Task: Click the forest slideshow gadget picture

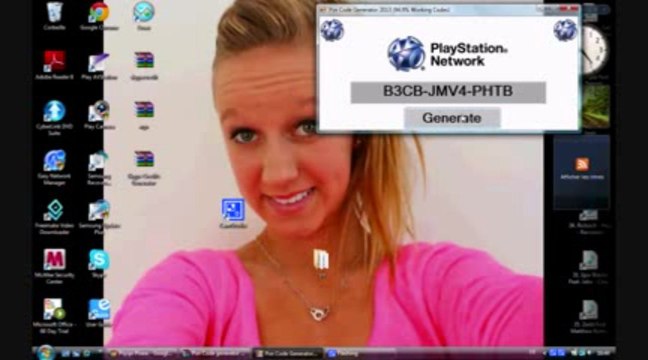Action: (596, 107)
